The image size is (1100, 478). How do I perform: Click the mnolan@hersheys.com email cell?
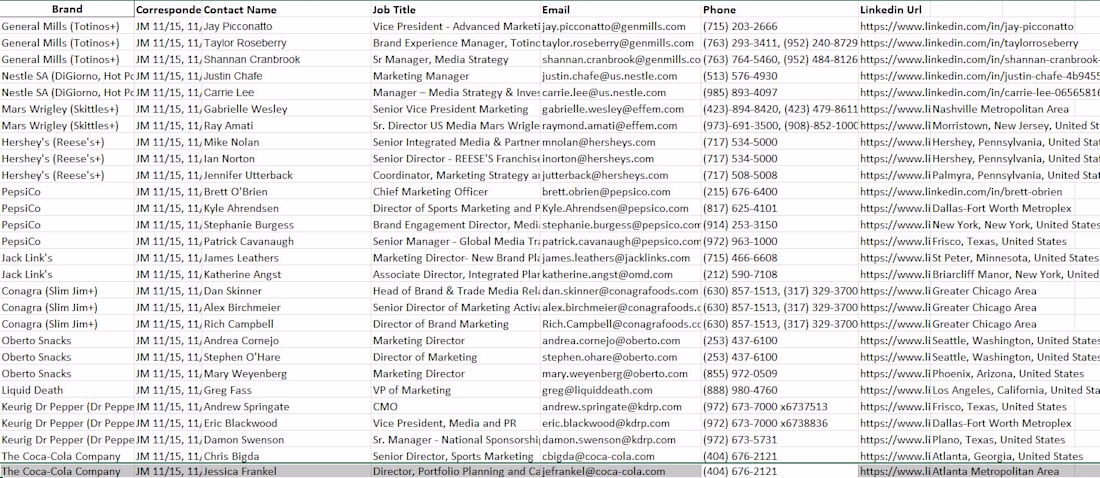621,142
